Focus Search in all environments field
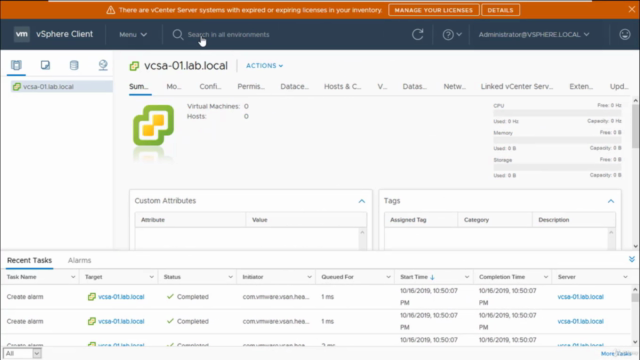The width and height of the screenshot is (640, 360). [229, 35]
